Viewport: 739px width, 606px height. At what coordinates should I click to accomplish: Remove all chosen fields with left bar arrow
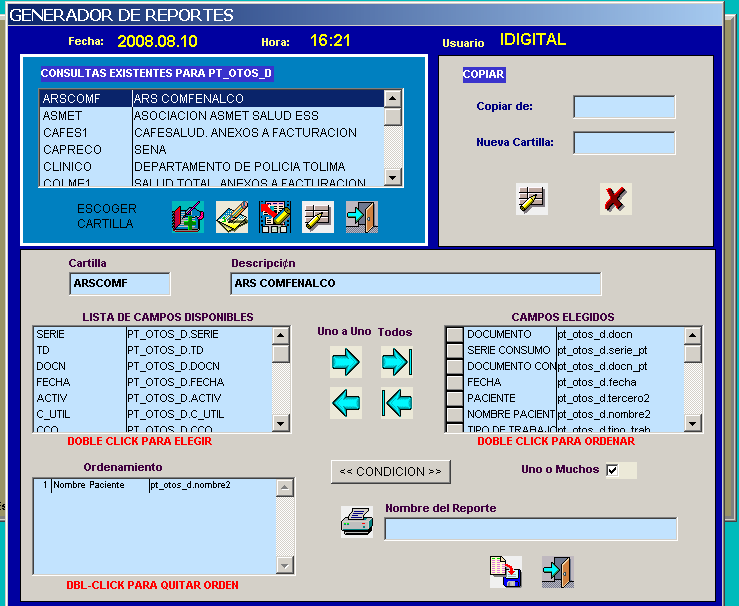click(x=397, y=402)
